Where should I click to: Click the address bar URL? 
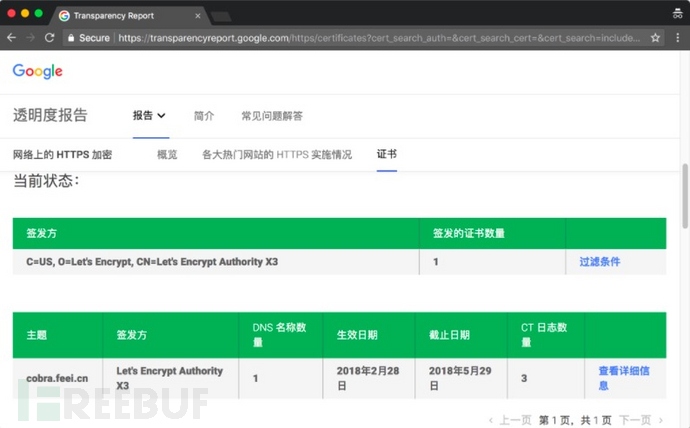378,38
